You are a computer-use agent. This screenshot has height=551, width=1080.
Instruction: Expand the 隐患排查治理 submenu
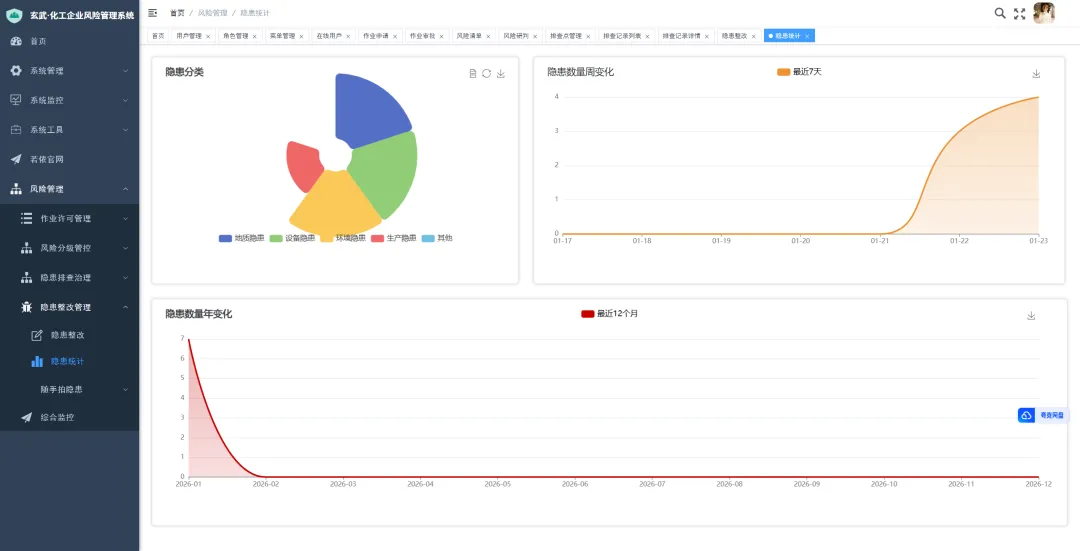(125, 278)
